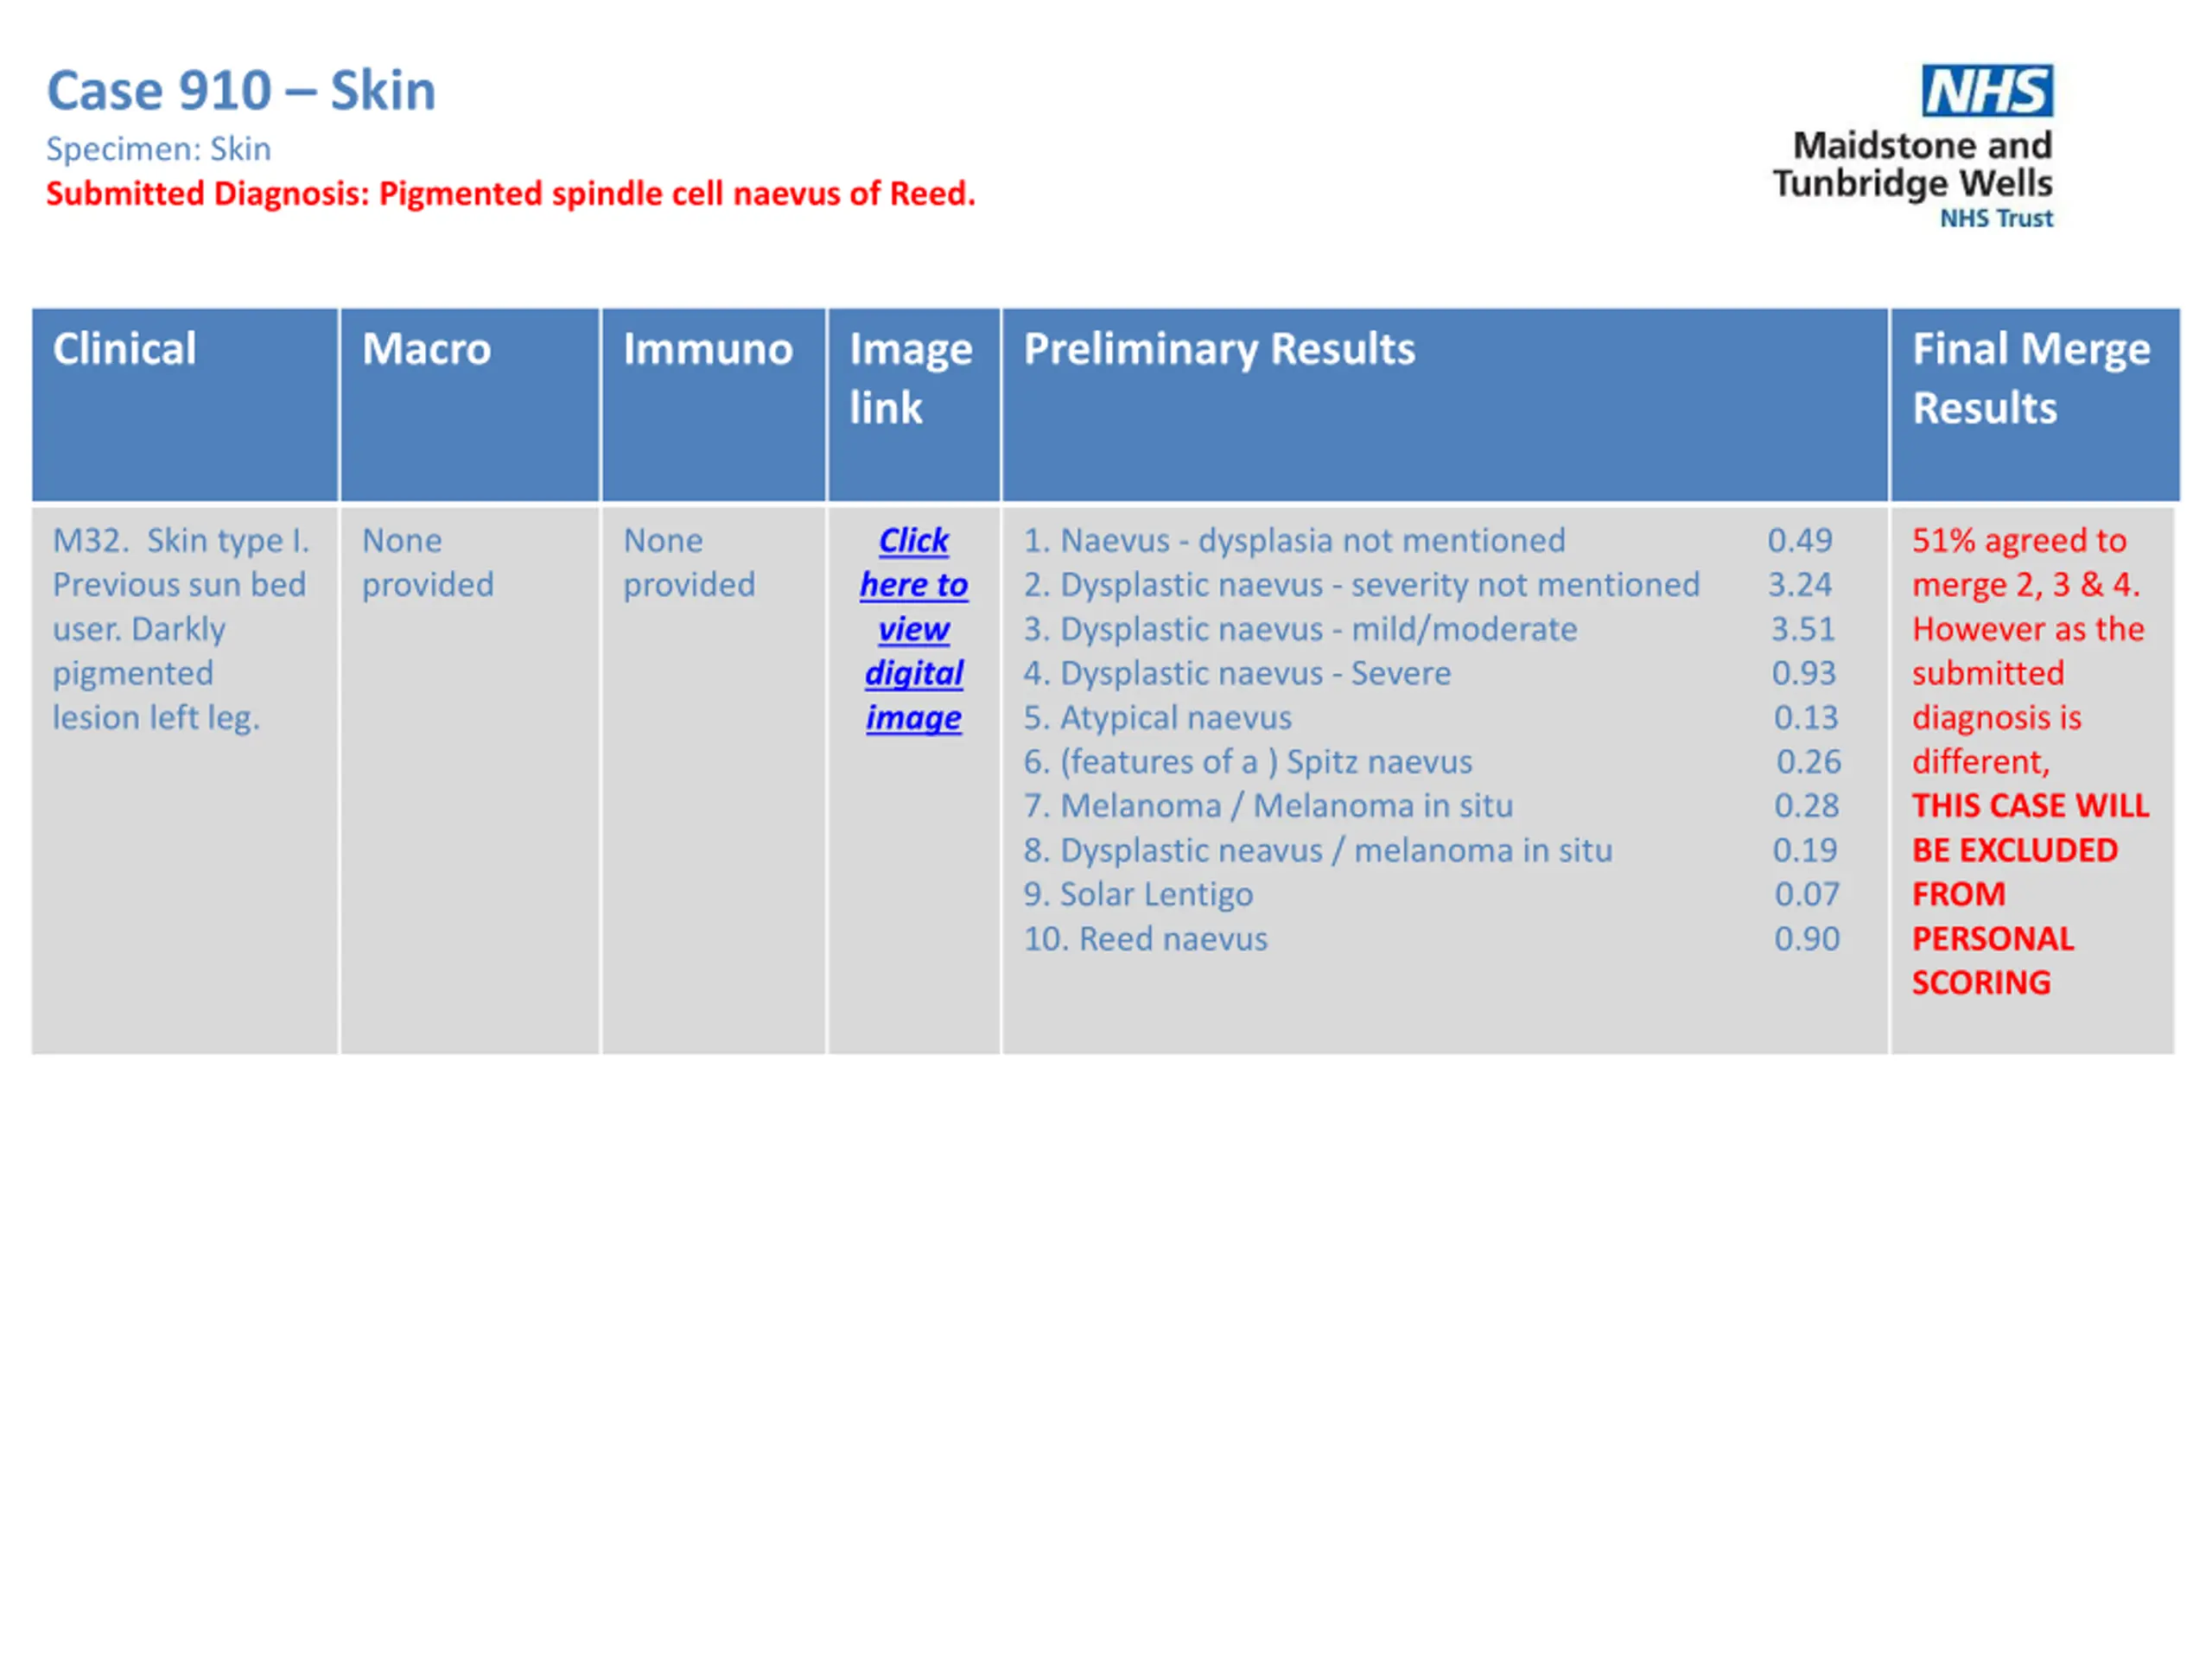Select '4. Dysplastic naevus - Severe'
The width and height of the screenshot is (2212, 1659).
tap(1237, 673)
